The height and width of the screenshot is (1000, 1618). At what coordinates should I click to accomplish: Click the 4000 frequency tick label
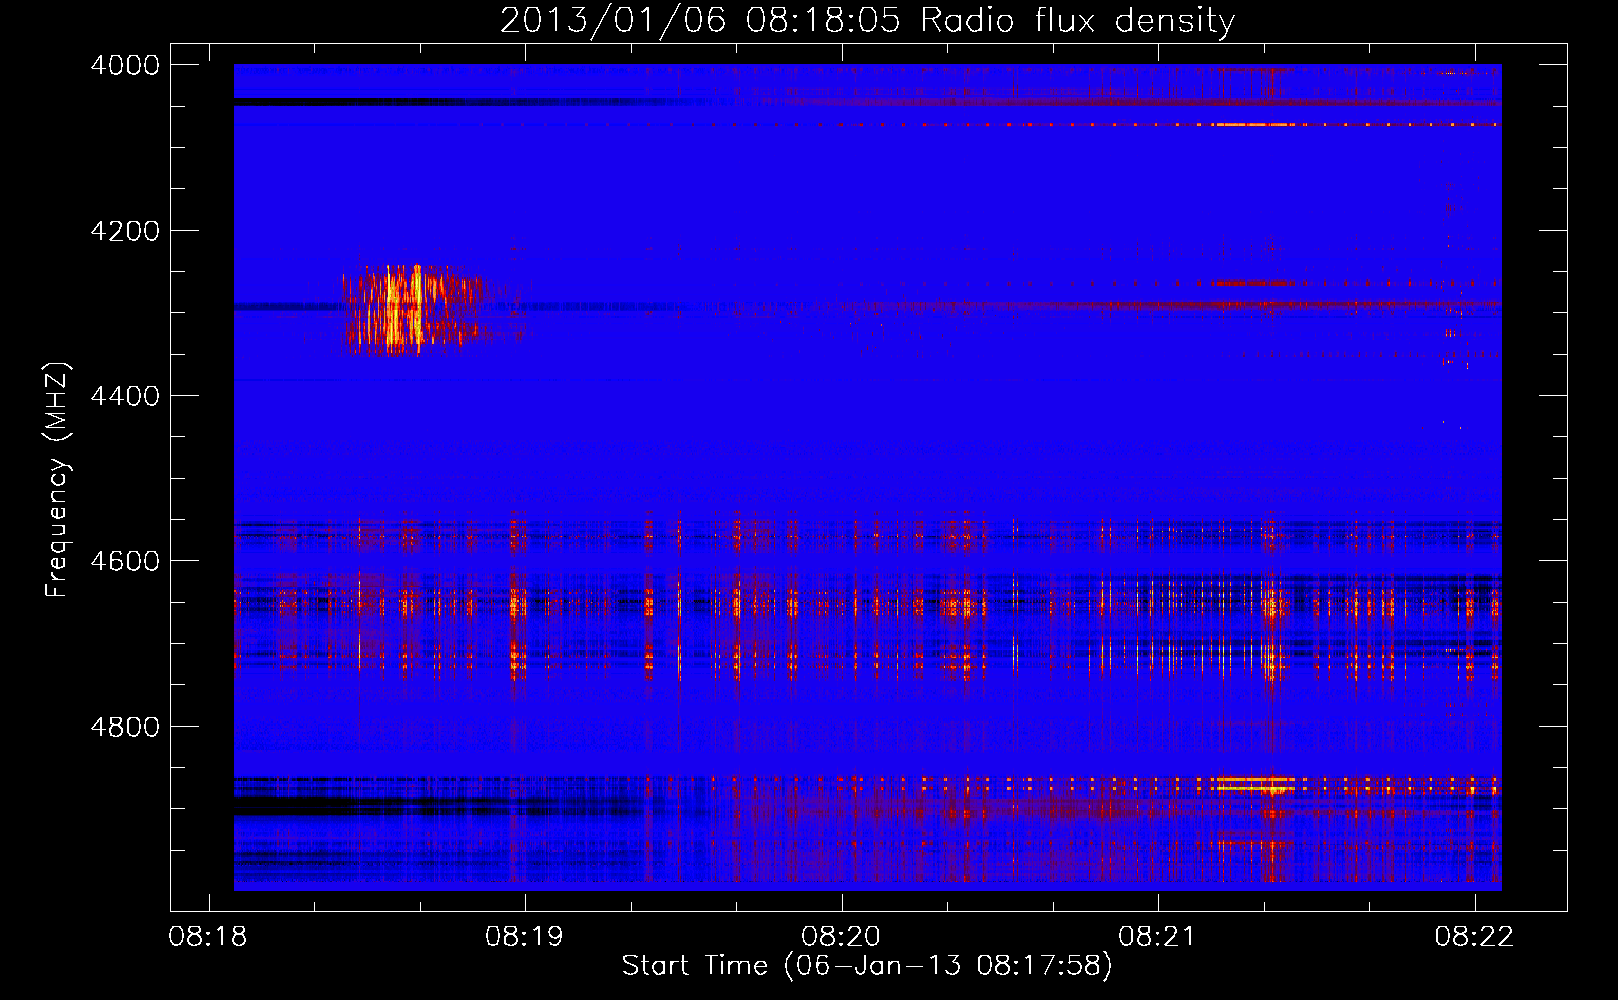[x=125, y=65]
